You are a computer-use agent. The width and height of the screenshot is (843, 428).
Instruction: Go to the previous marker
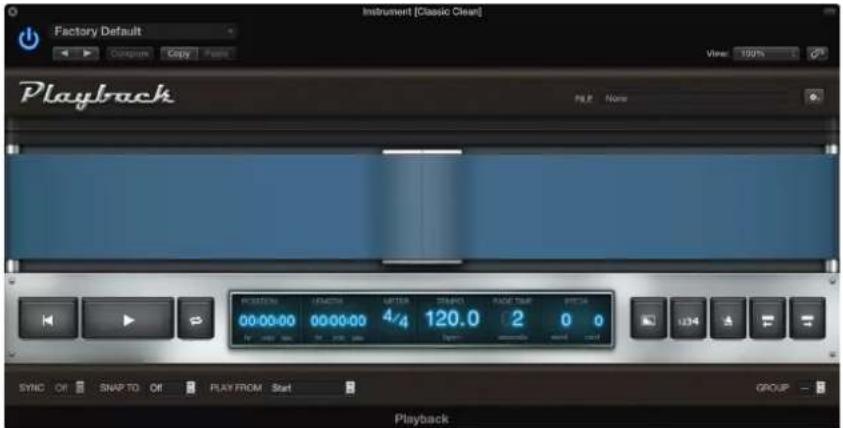coord(768,319)
